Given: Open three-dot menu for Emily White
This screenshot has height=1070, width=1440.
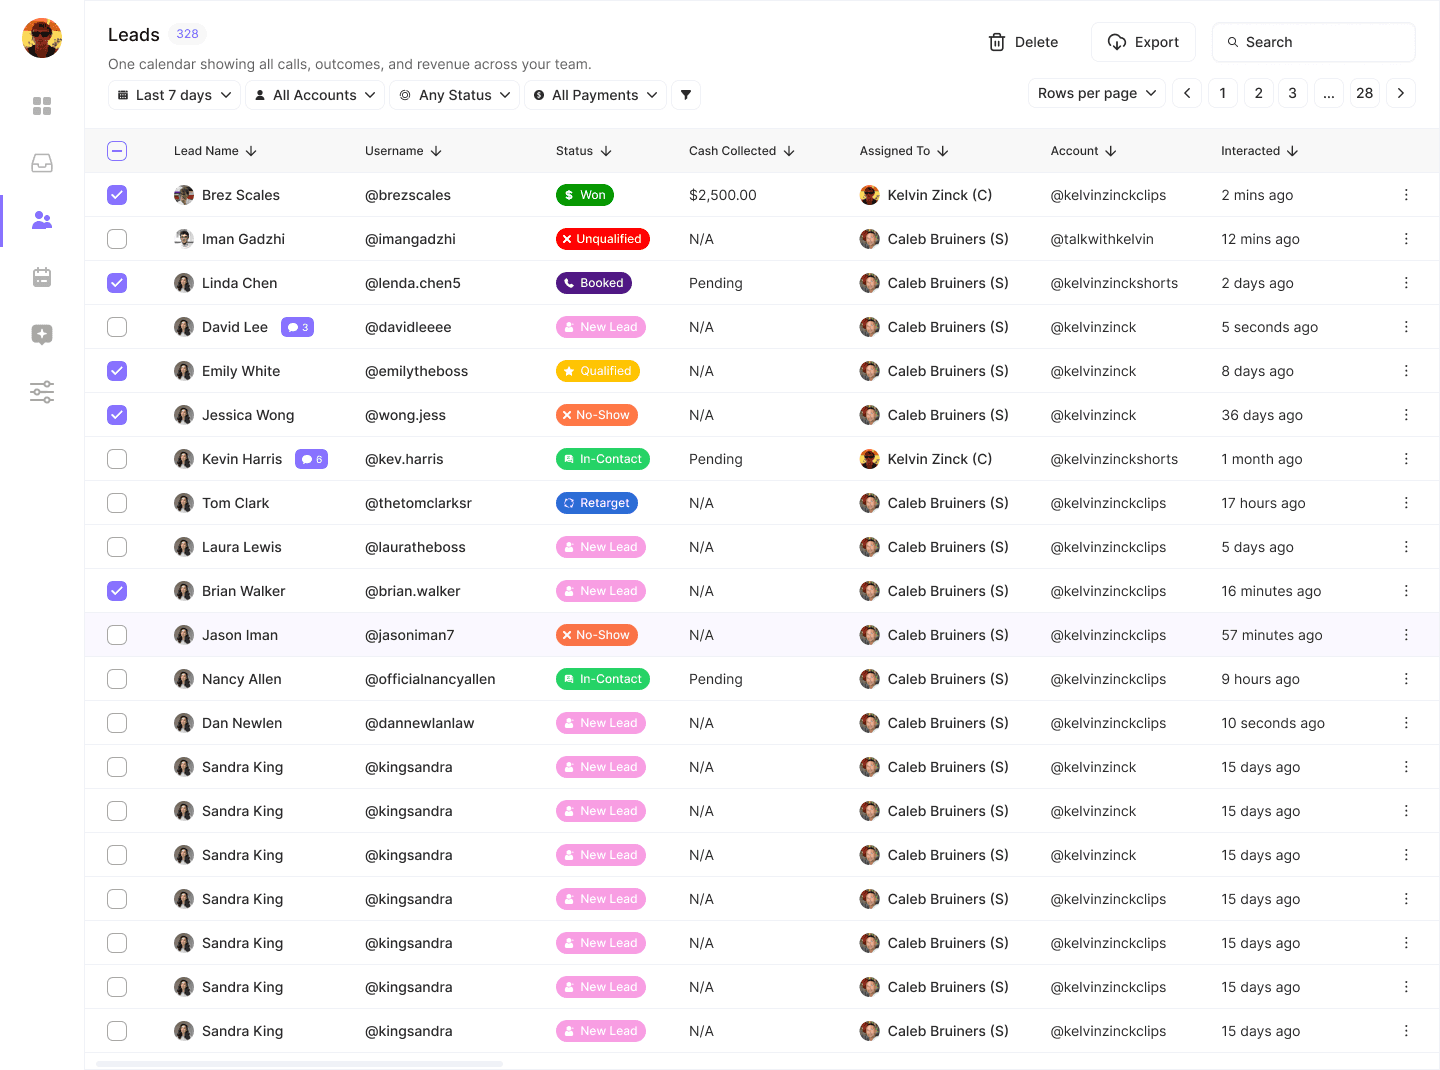Looking at the screenshot, I should pos(1406,371).
